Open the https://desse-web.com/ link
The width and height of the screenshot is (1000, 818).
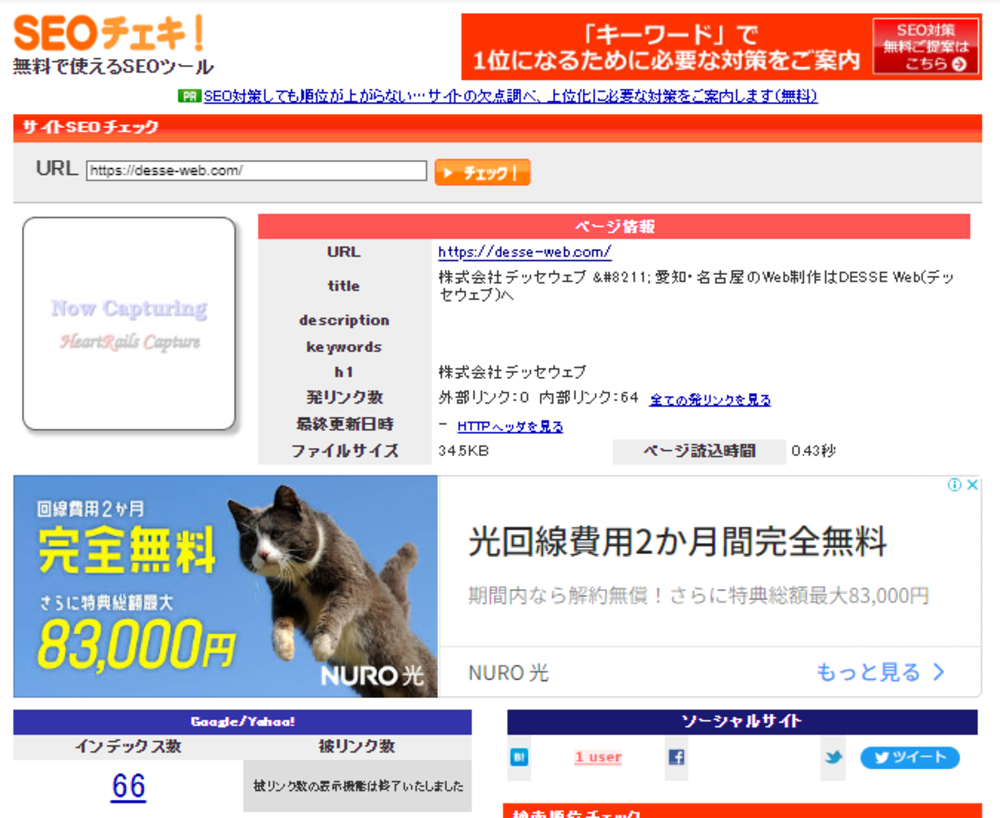tap(525, 252)
